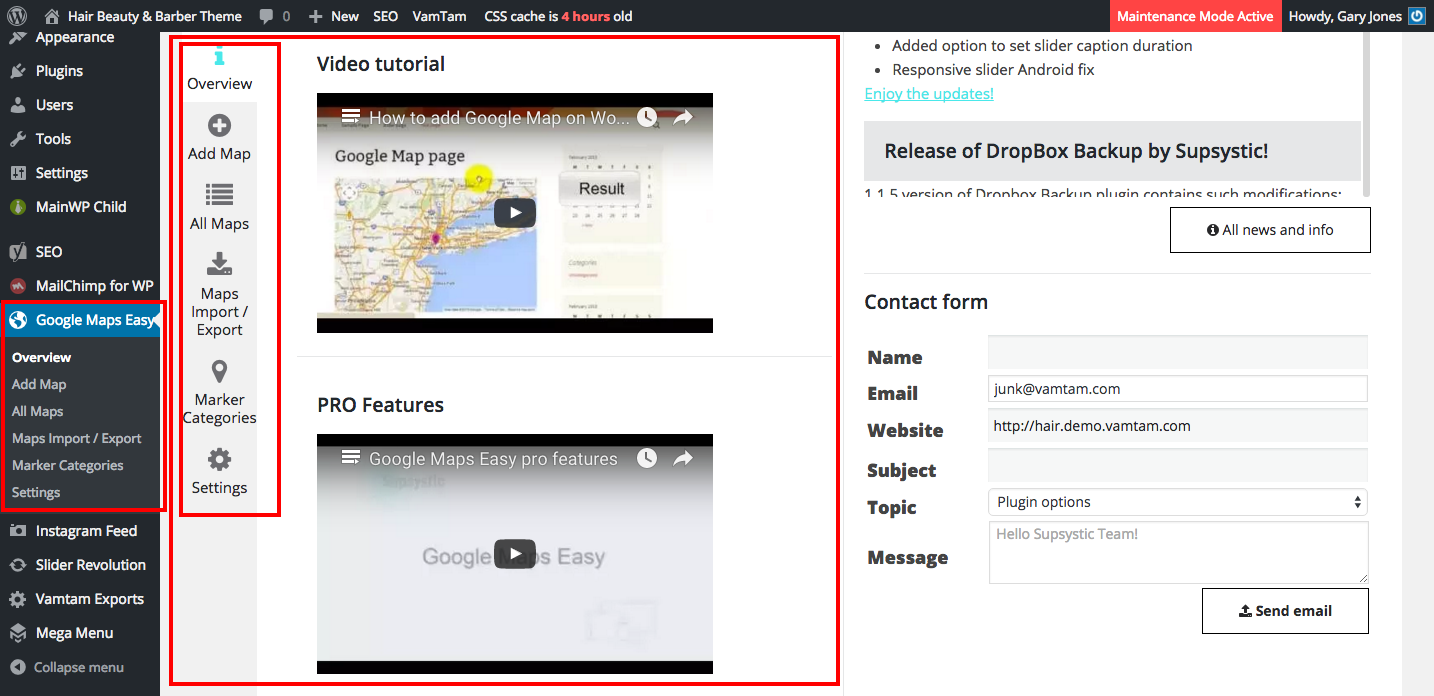Play the Google Map video tutorial

pos(515,212)
